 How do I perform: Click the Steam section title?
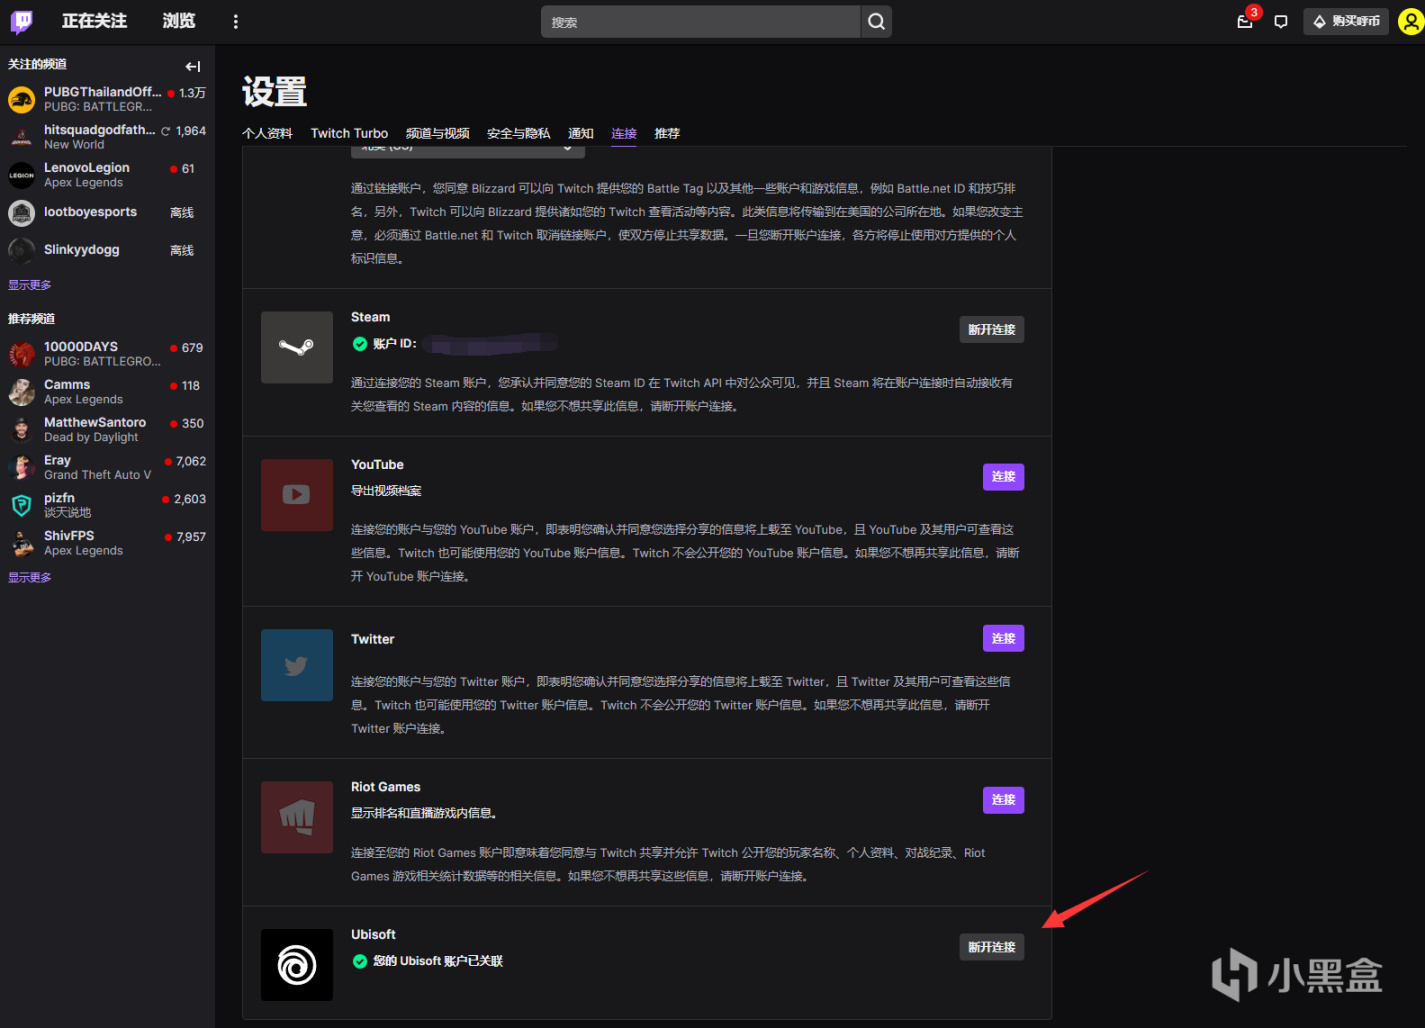(370, 317)
